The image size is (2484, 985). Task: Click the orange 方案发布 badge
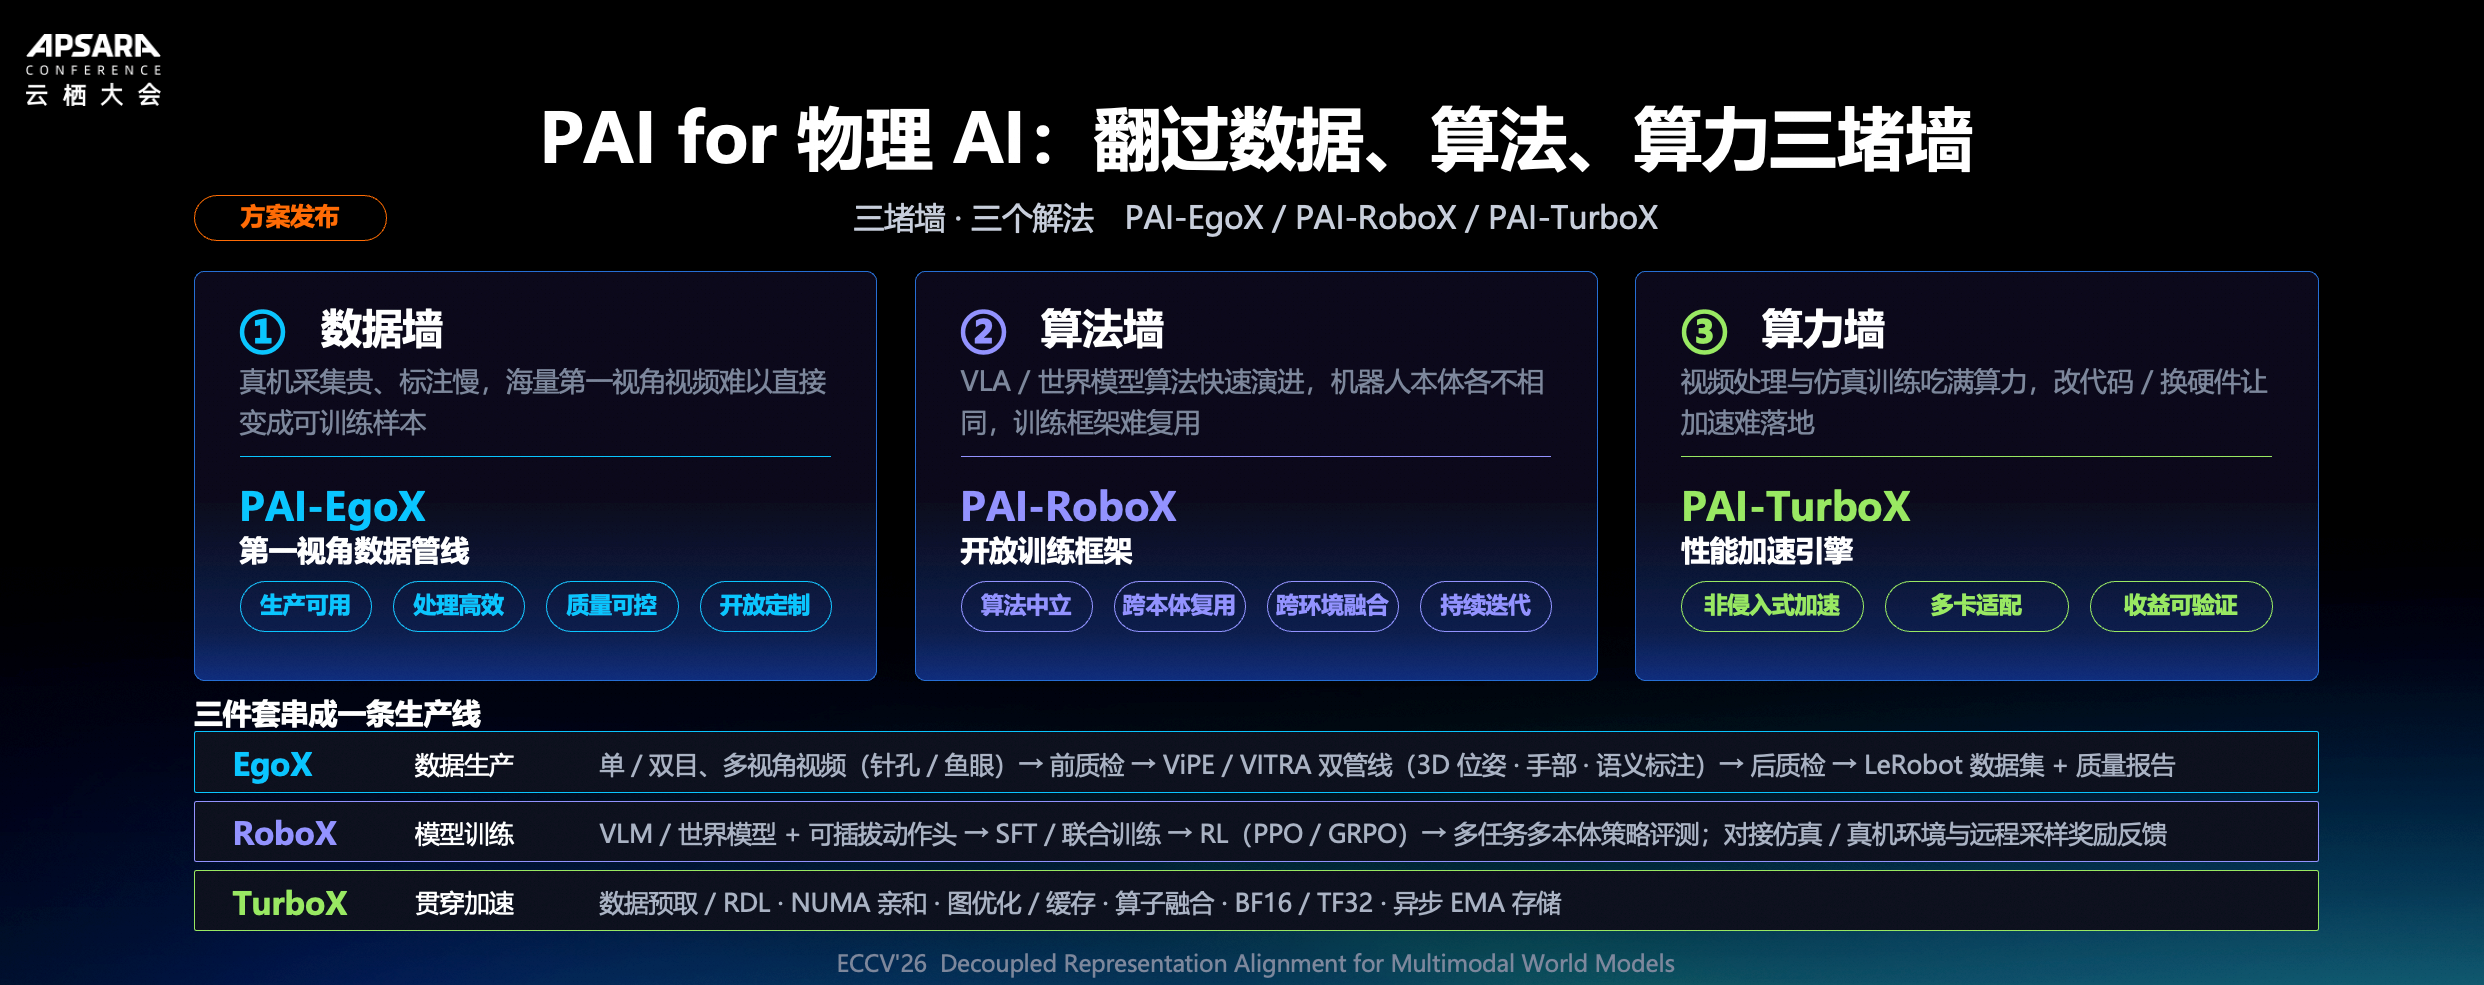pos(290,218)
